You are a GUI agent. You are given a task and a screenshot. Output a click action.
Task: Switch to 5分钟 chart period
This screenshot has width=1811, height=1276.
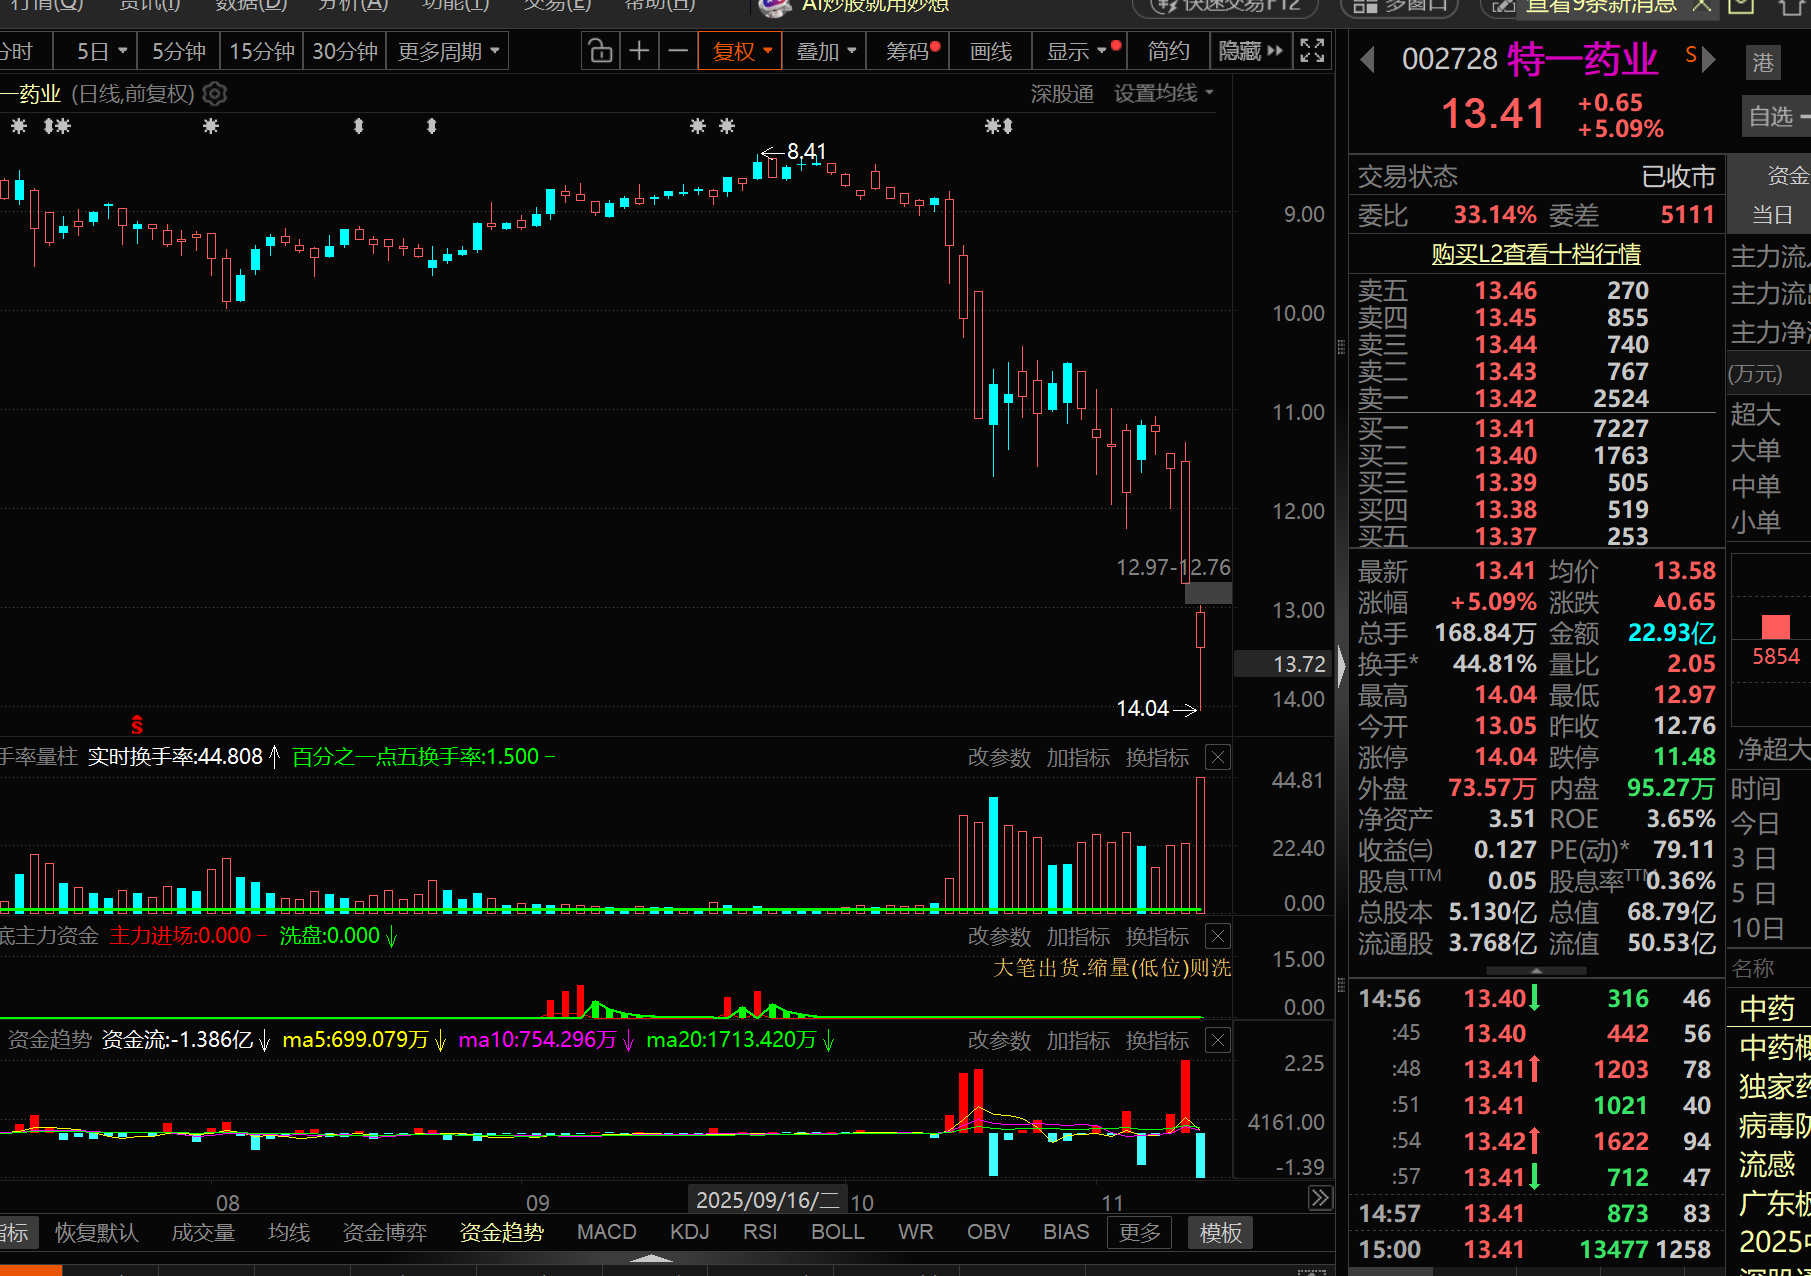(178, 51)
